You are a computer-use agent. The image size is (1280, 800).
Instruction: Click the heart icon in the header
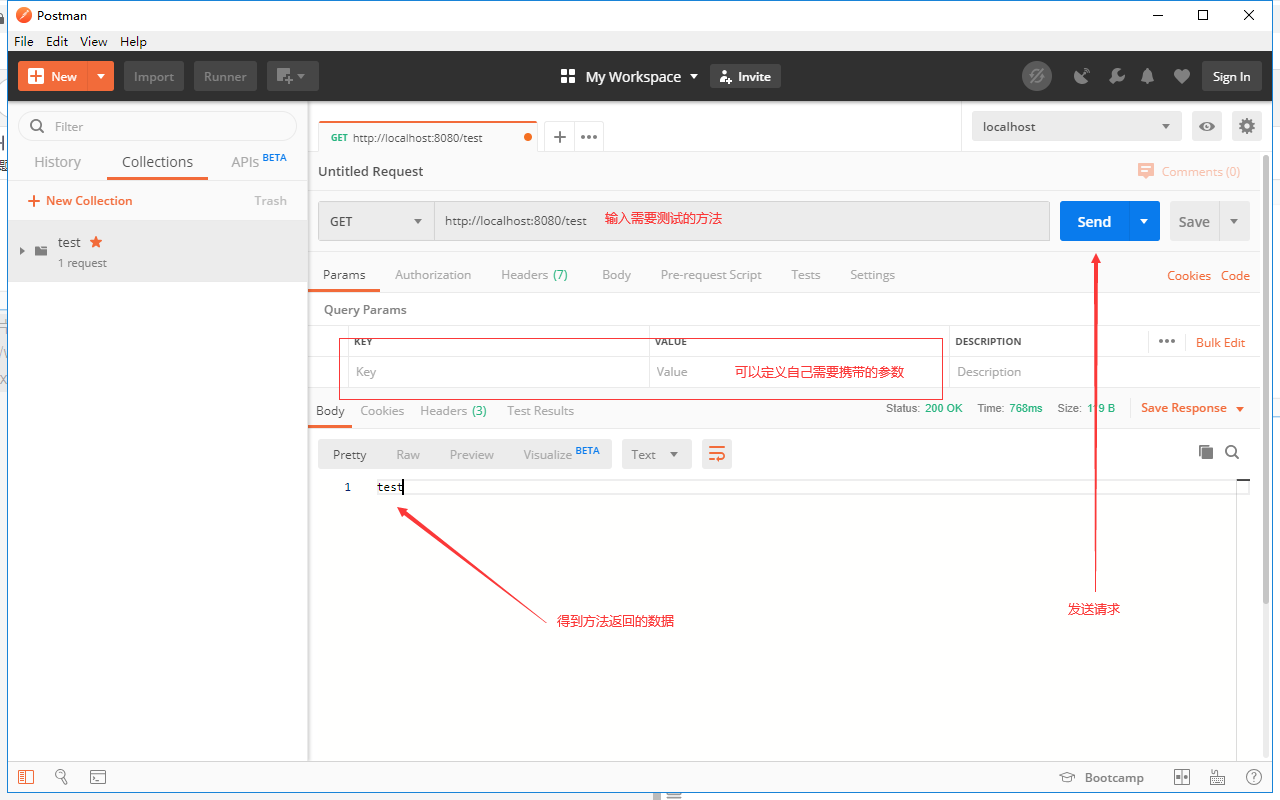tap(1181, 76)
